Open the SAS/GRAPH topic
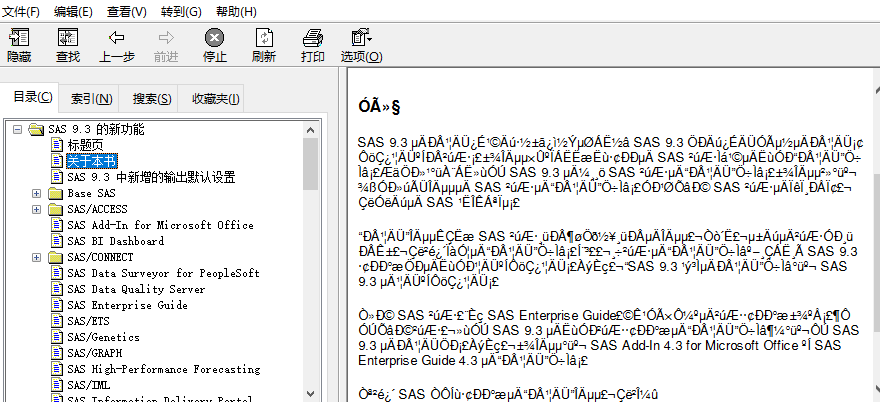The height and width of the screenshot is (402, 880). 94,353
